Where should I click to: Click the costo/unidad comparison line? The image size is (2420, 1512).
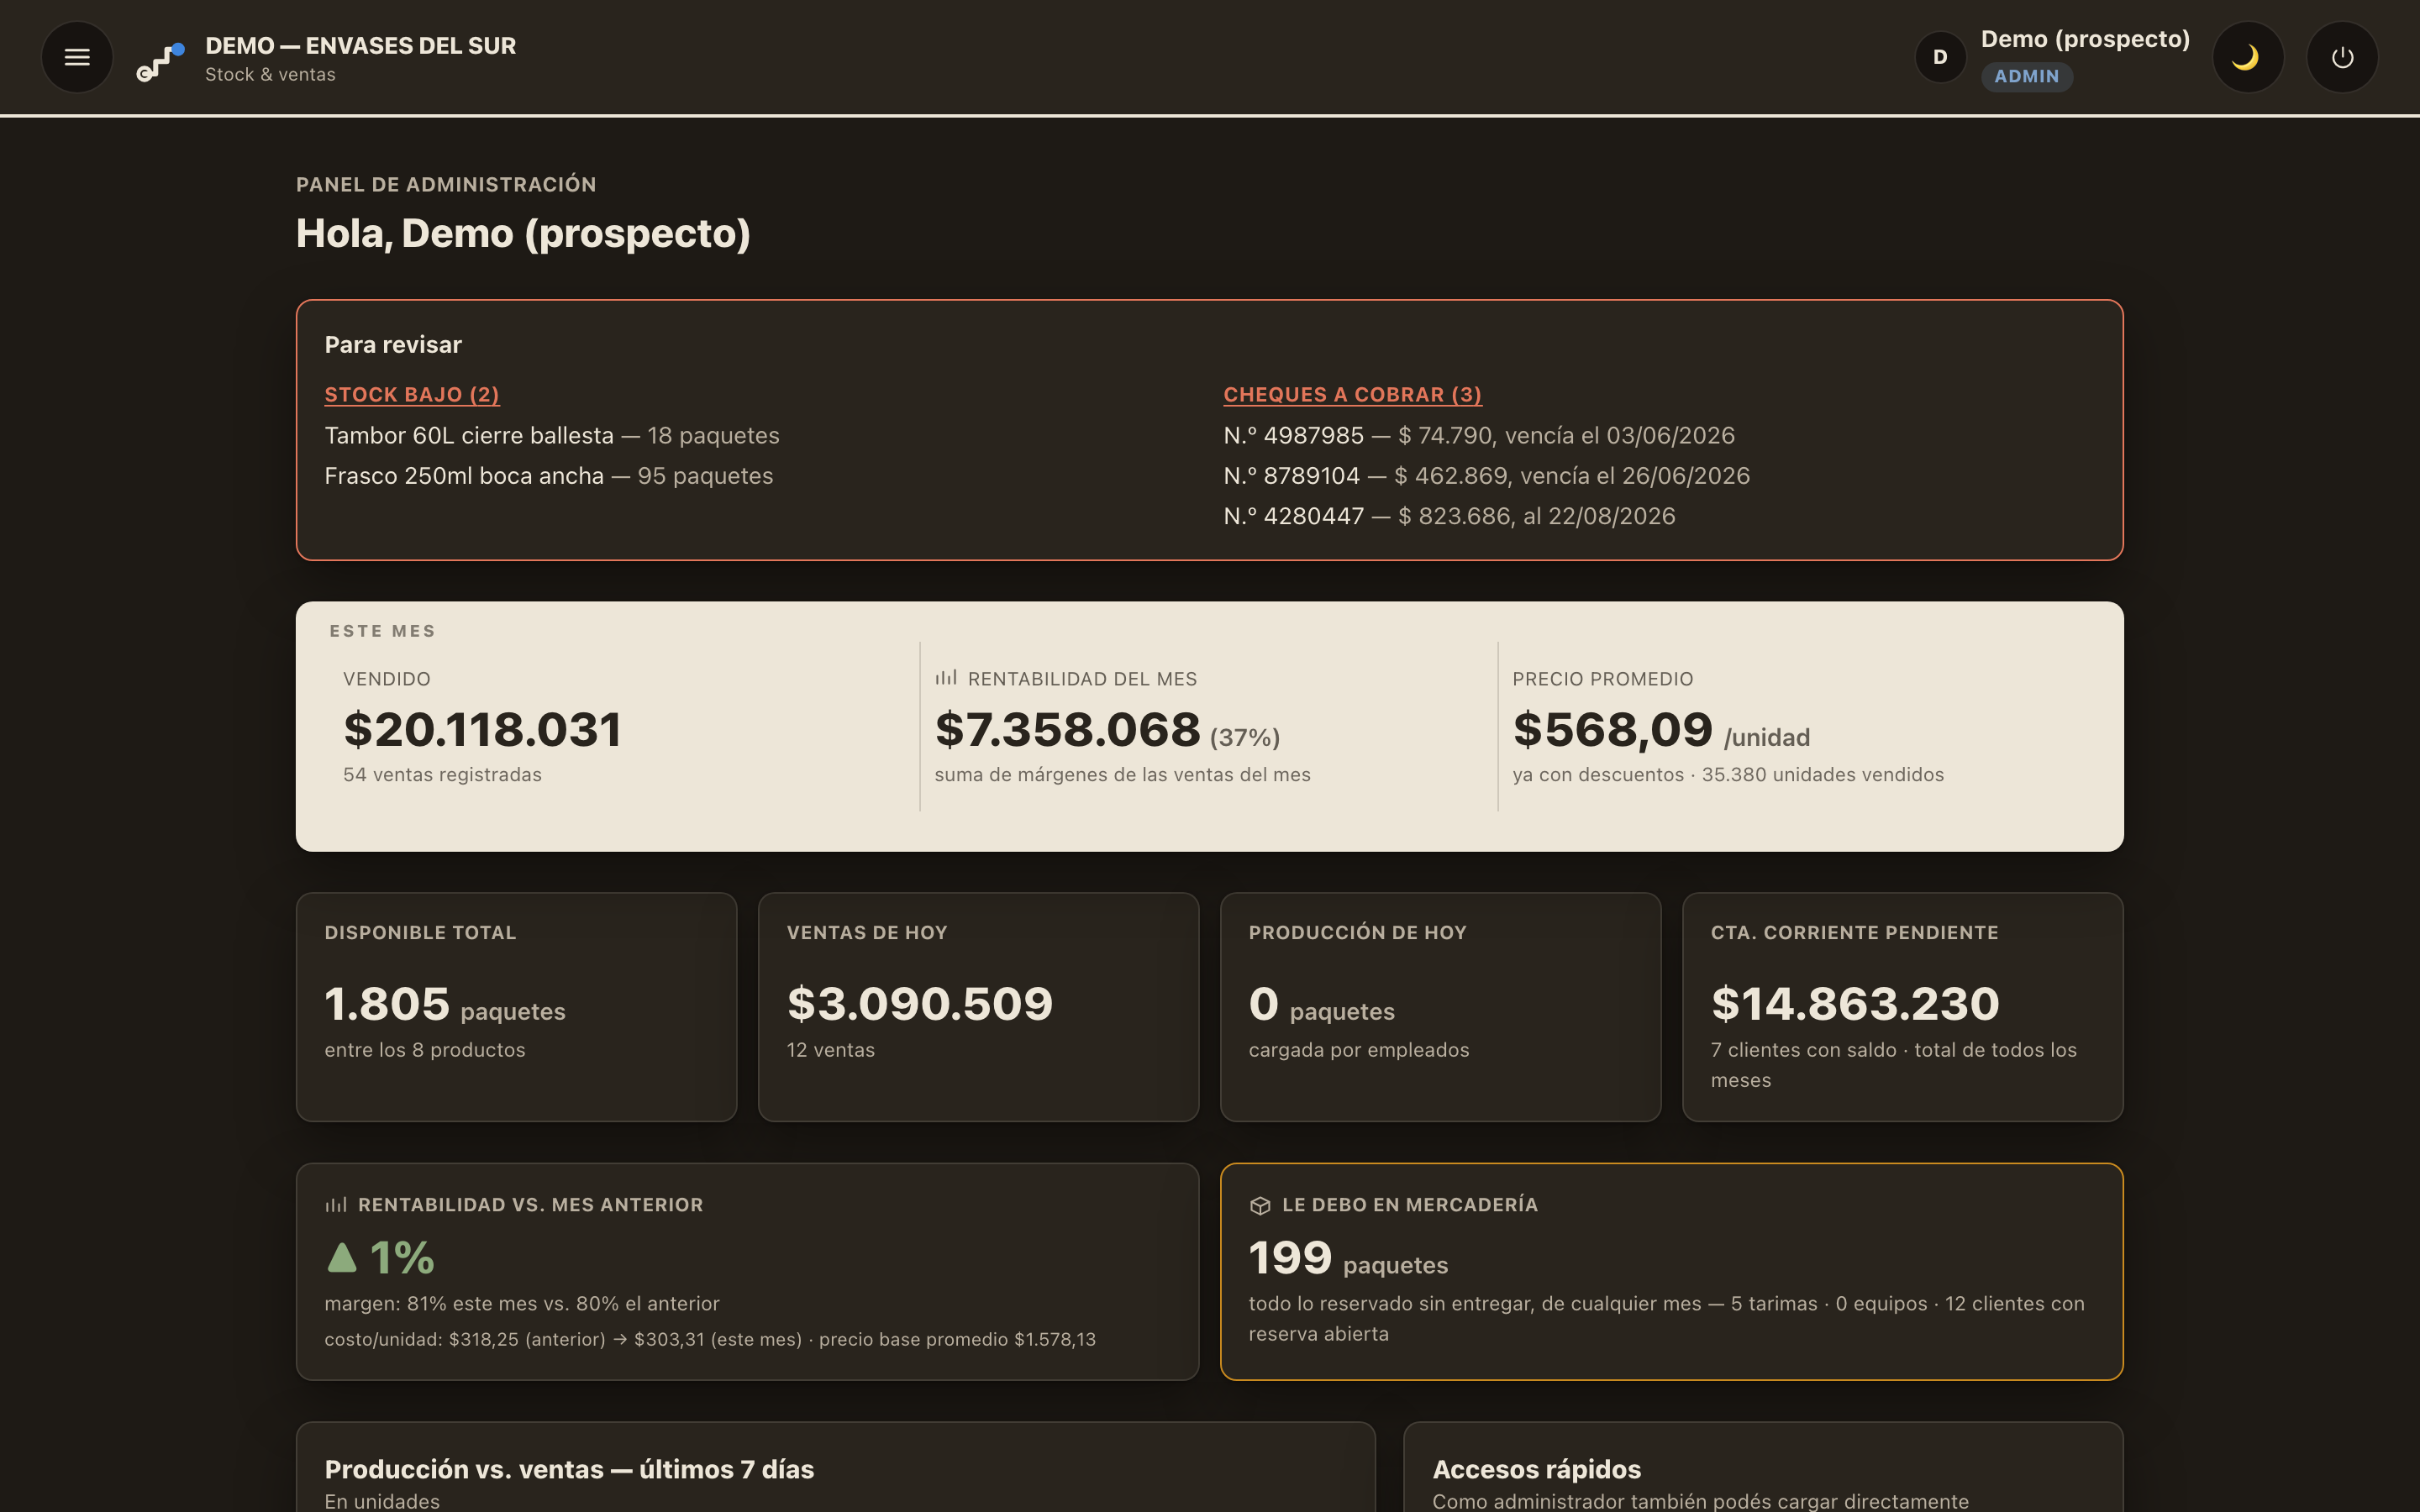pyautogui.click(x=710, y=1339)
